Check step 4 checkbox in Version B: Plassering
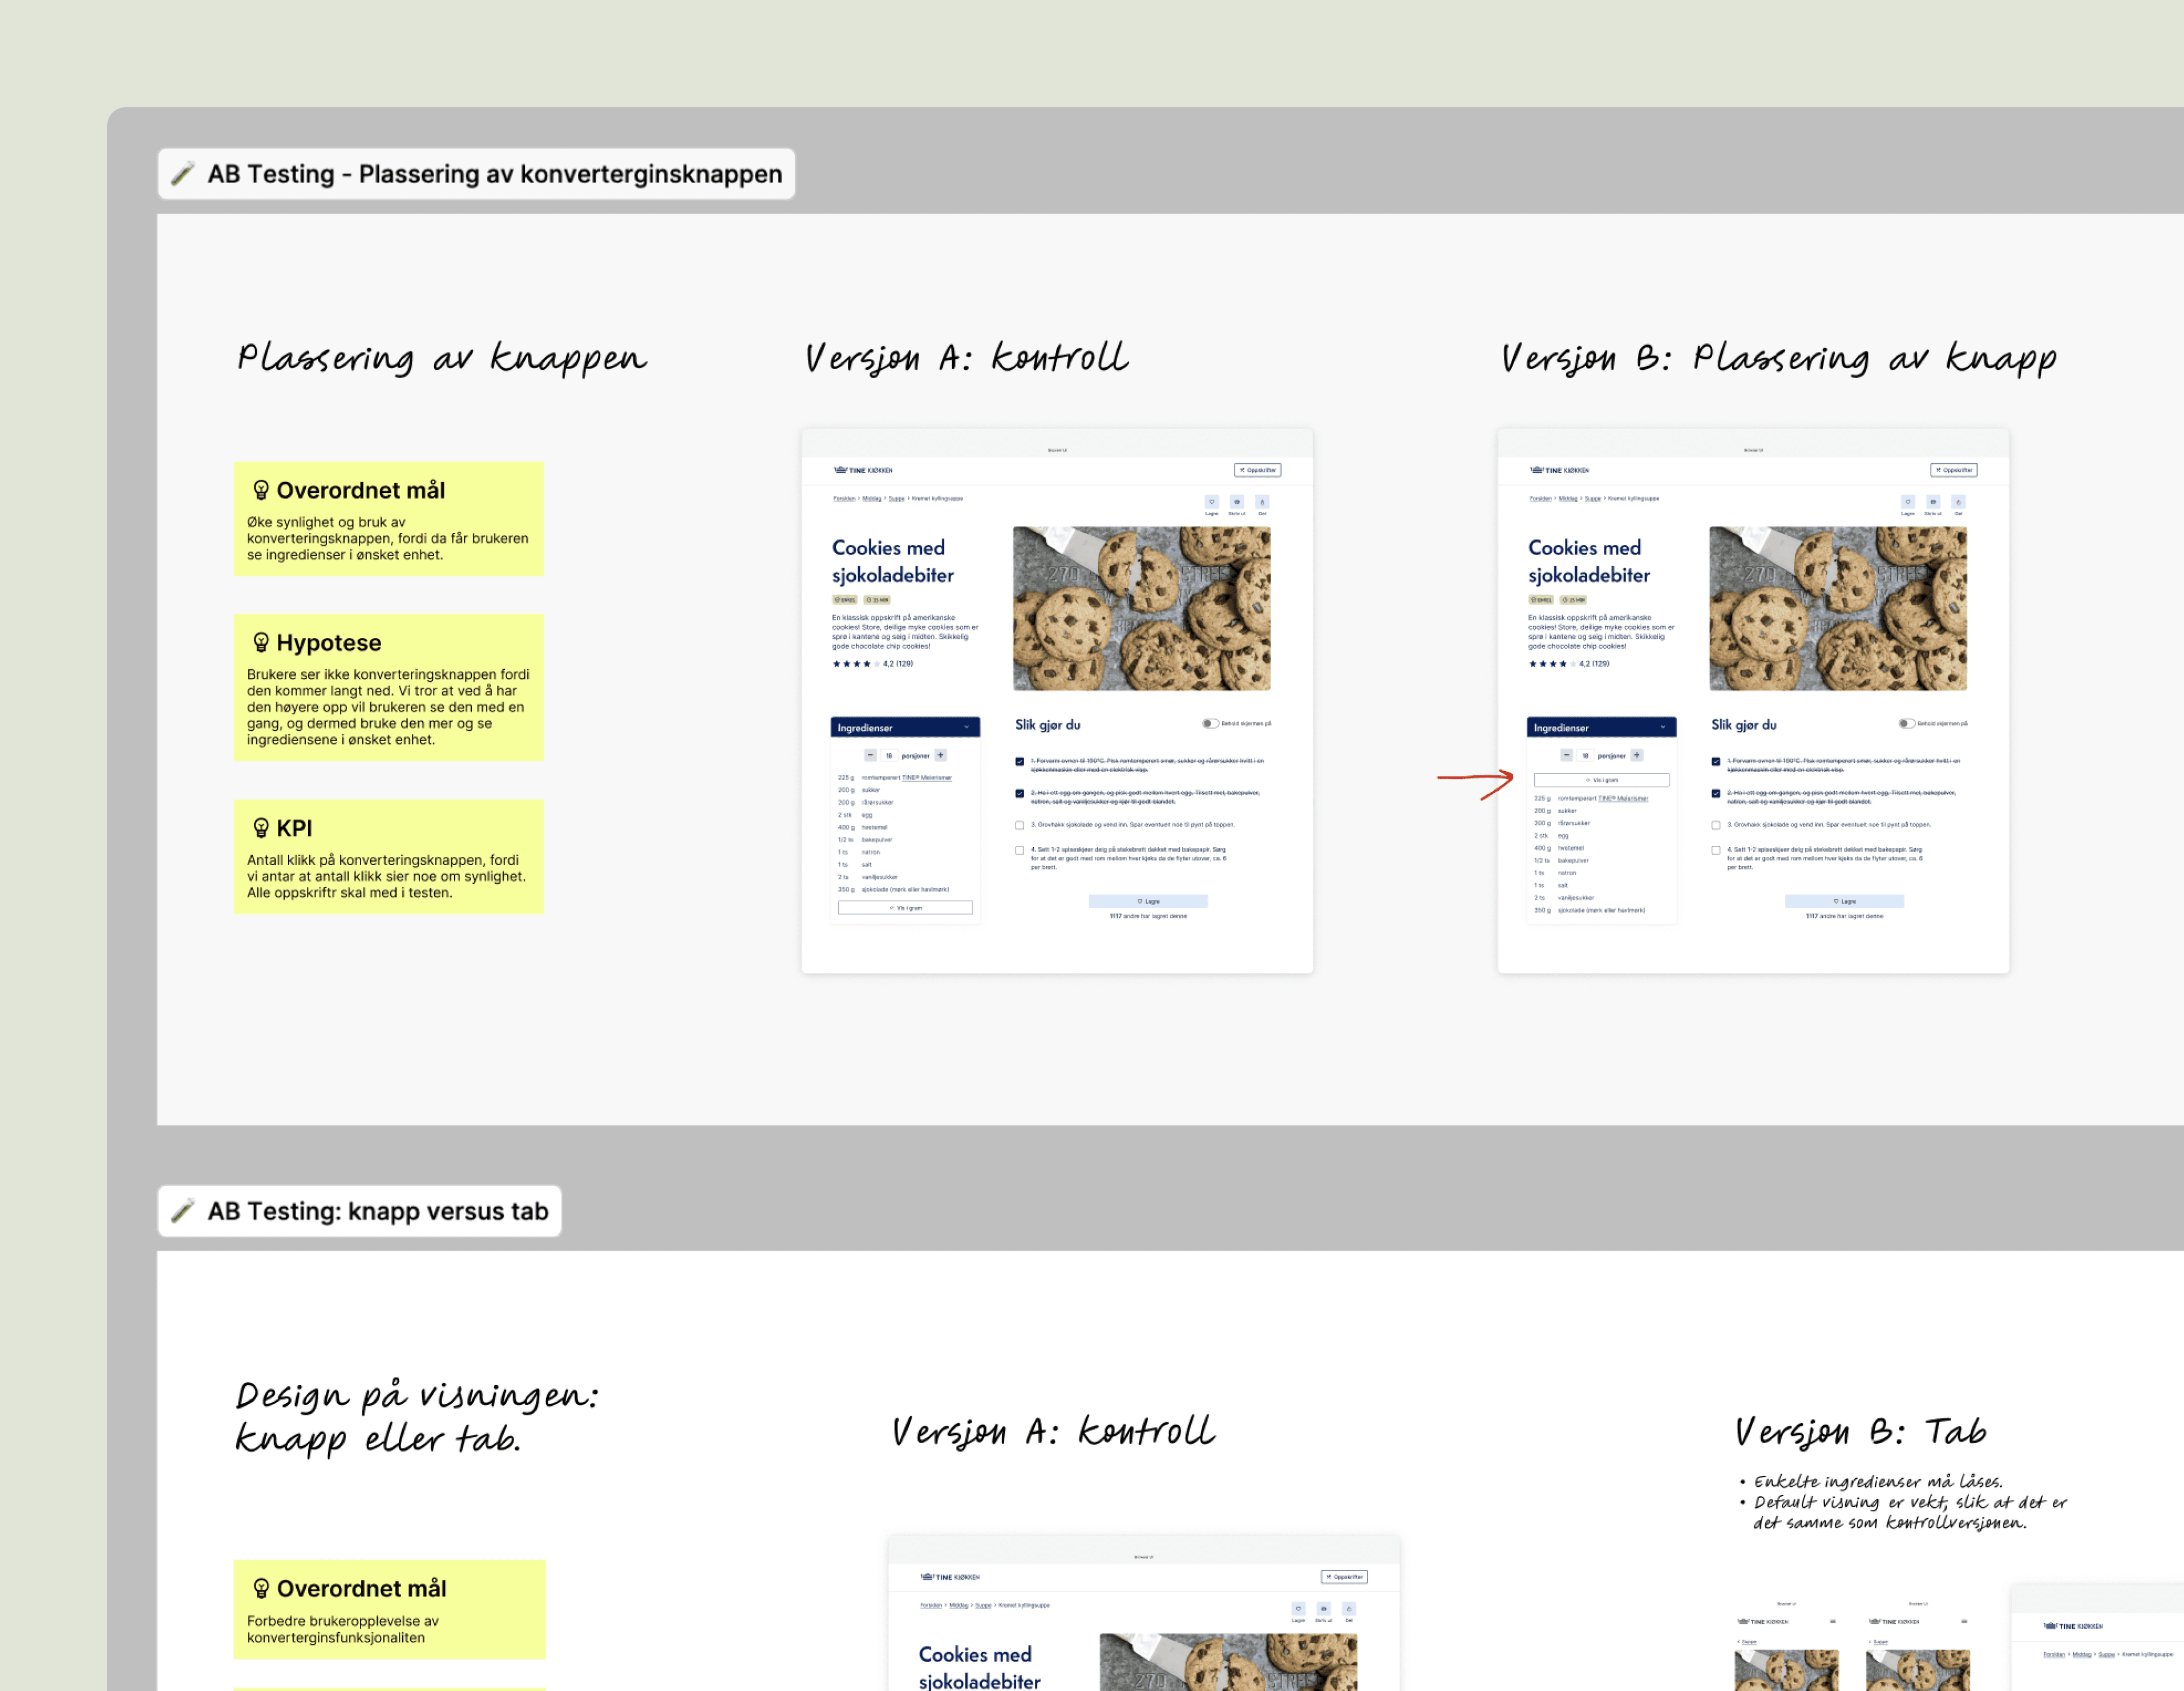The height and width of the screenshot is (1691, 2184). pyautogui.click(x=1716, y=851)
